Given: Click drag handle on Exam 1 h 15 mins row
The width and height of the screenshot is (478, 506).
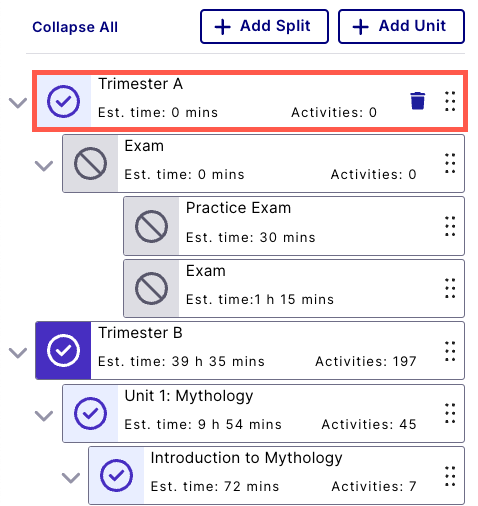Looking at the screenshot, I should tap(450, 288).
